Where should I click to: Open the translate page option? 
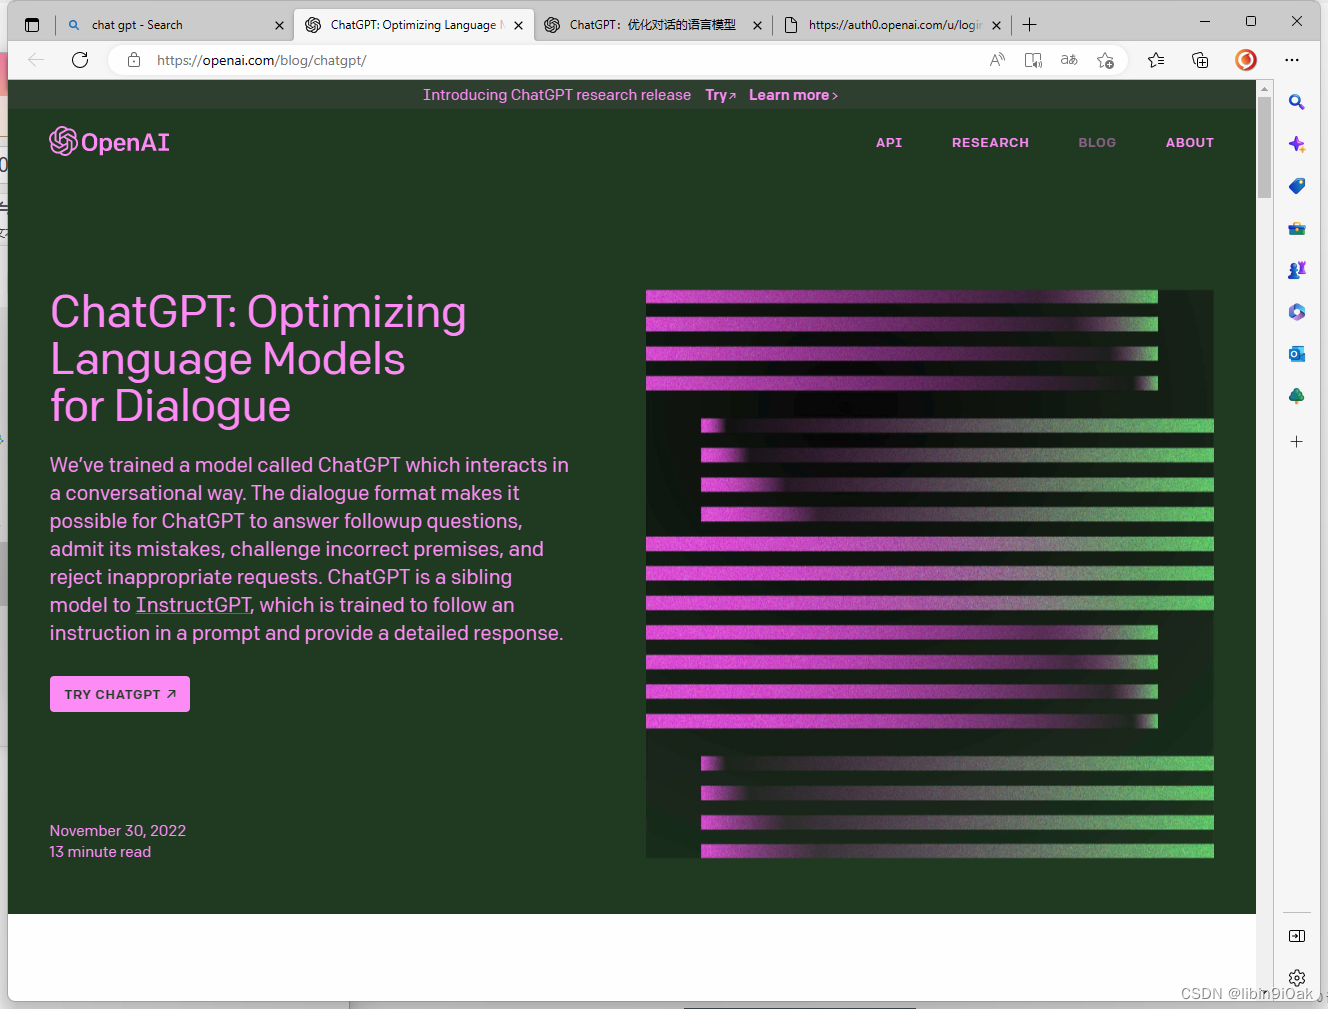[x=1069, y=60]
